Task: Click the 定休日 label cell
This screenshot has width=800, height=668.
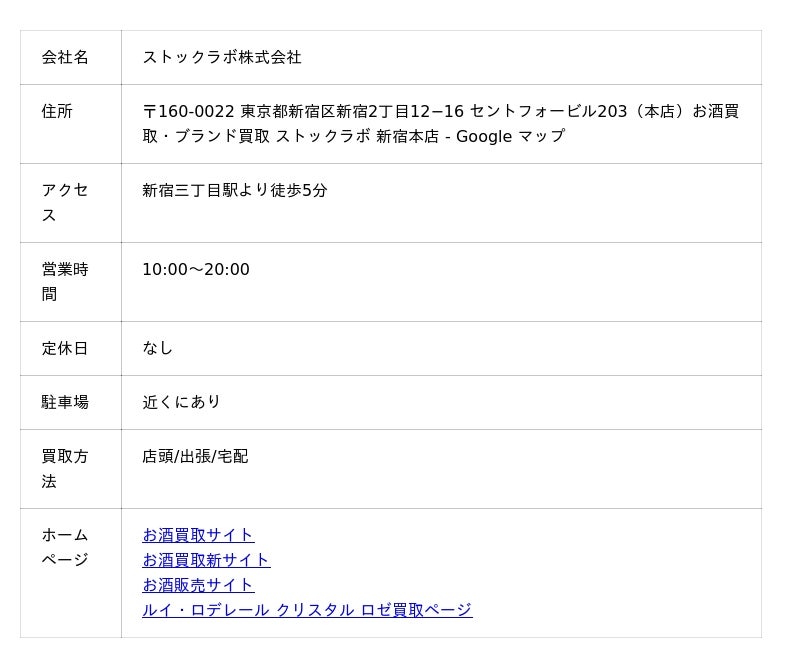Action: point(65,348)
